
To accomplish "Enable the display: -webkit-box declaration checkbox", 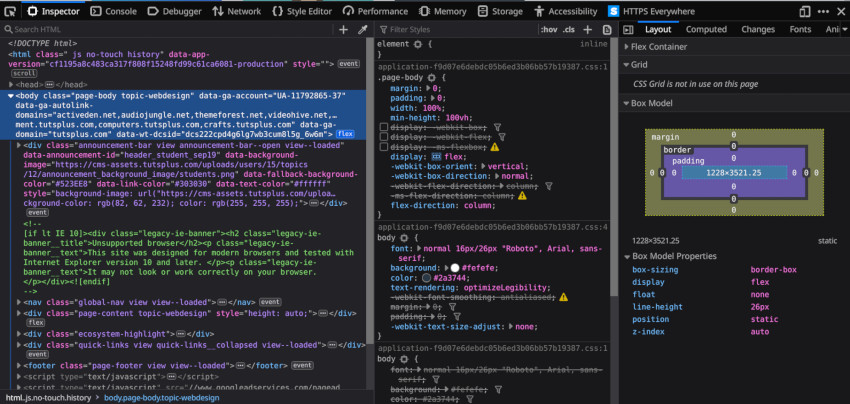I will 384,127.
